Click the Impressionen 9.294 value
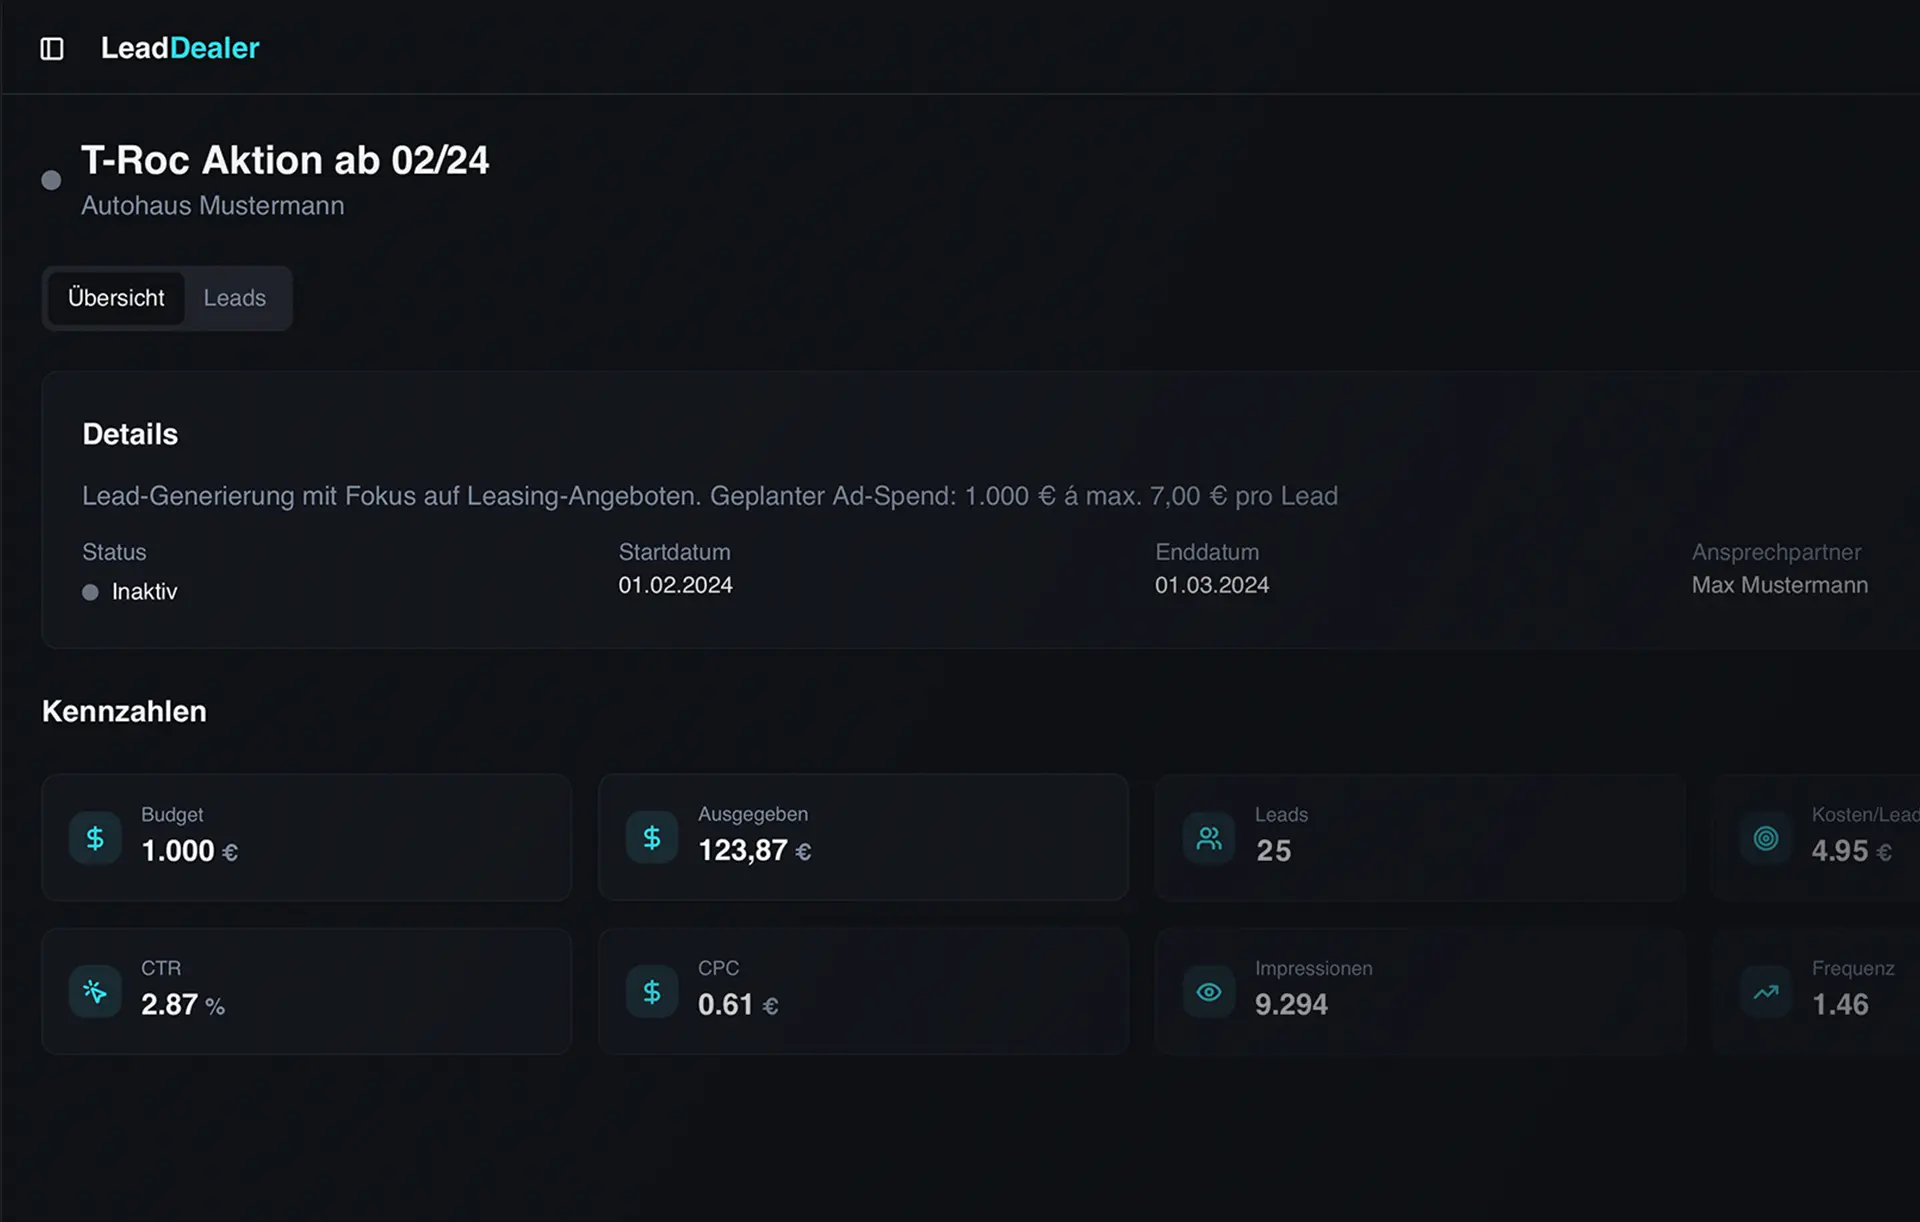This screenshot has height=1222, width=1920. tap(1291, 1004)
